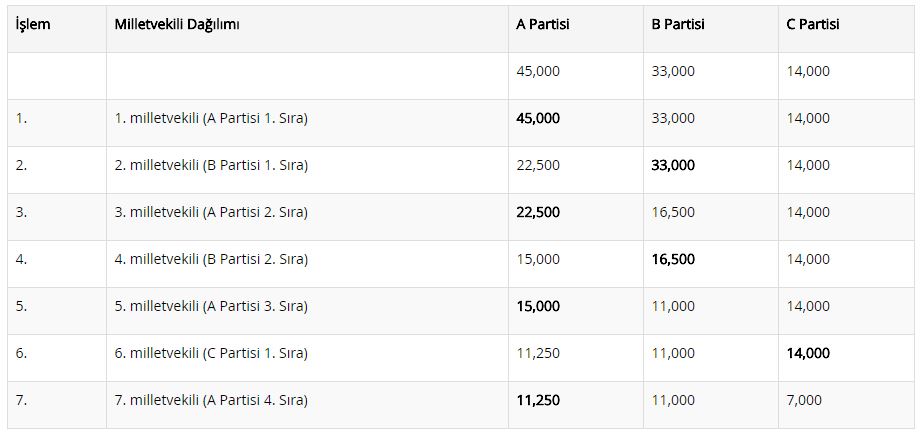Click "1. milletvekili (A Partisi 1. Sıra)" cell

pos(211,118)
